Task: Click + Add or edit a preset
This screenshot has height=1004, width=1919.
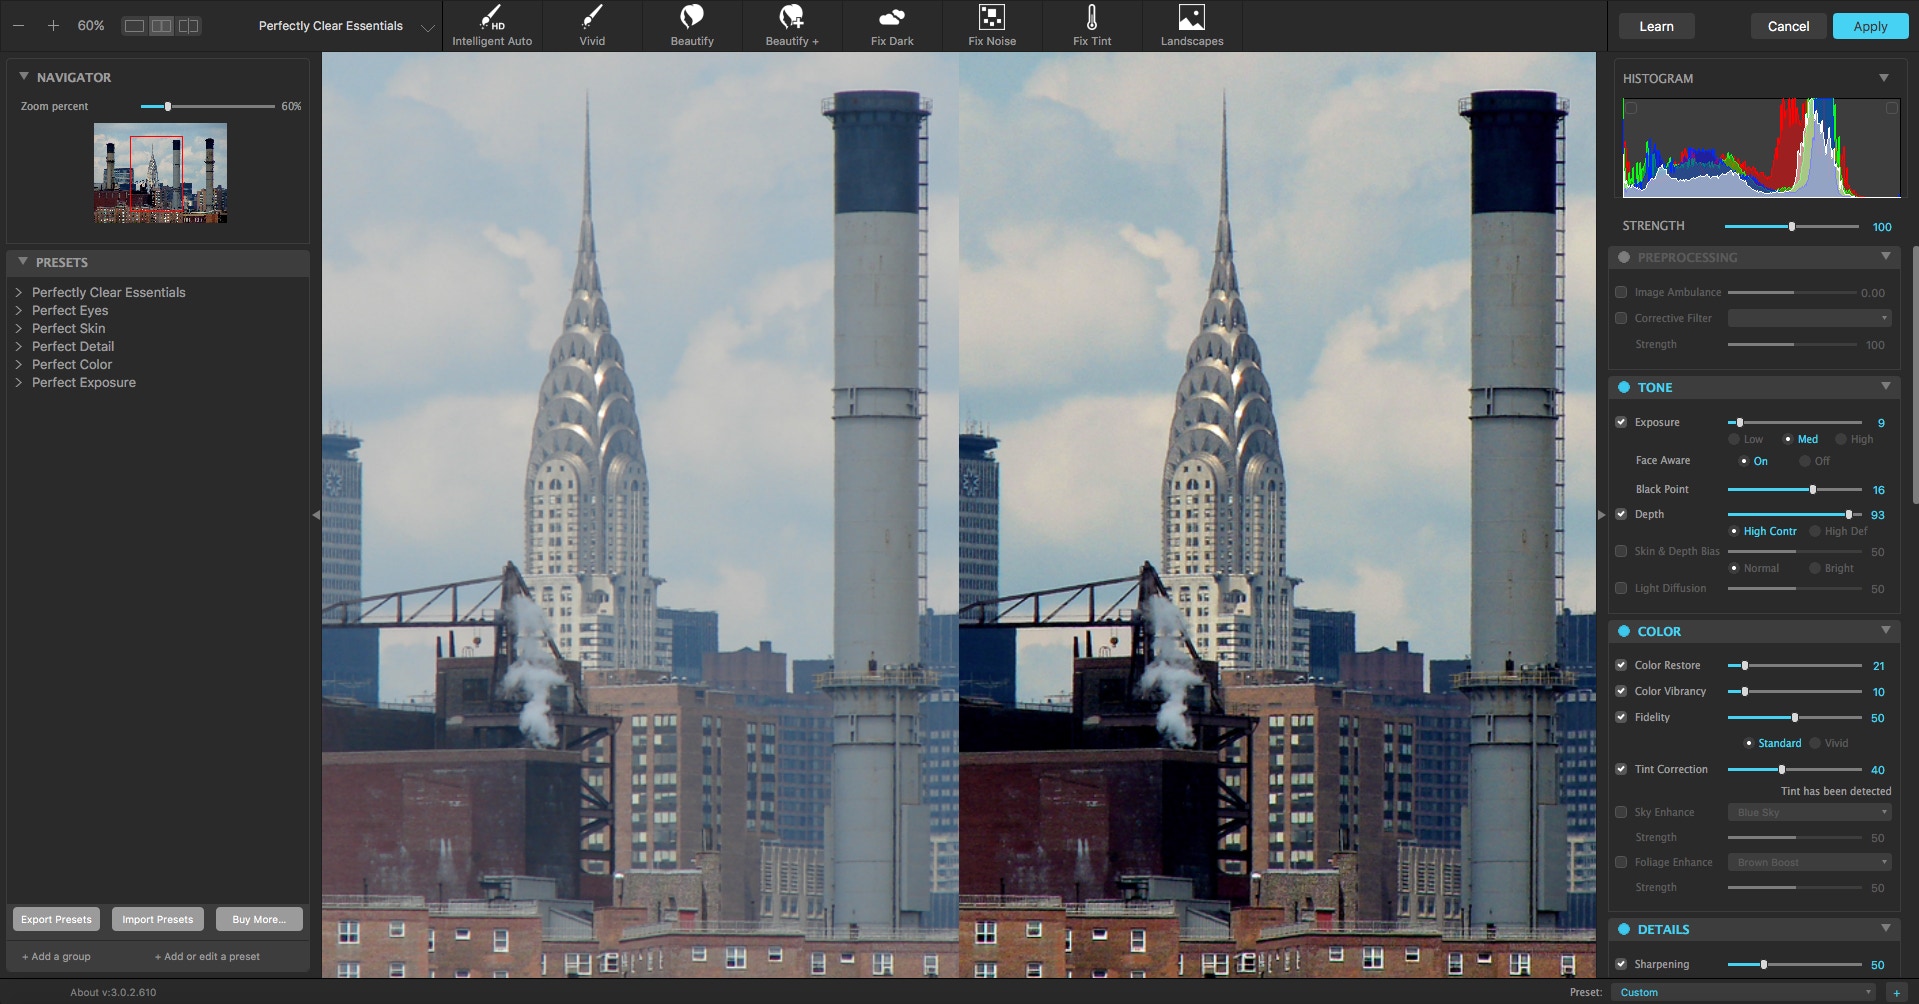Action: click(x=207, y=956)
